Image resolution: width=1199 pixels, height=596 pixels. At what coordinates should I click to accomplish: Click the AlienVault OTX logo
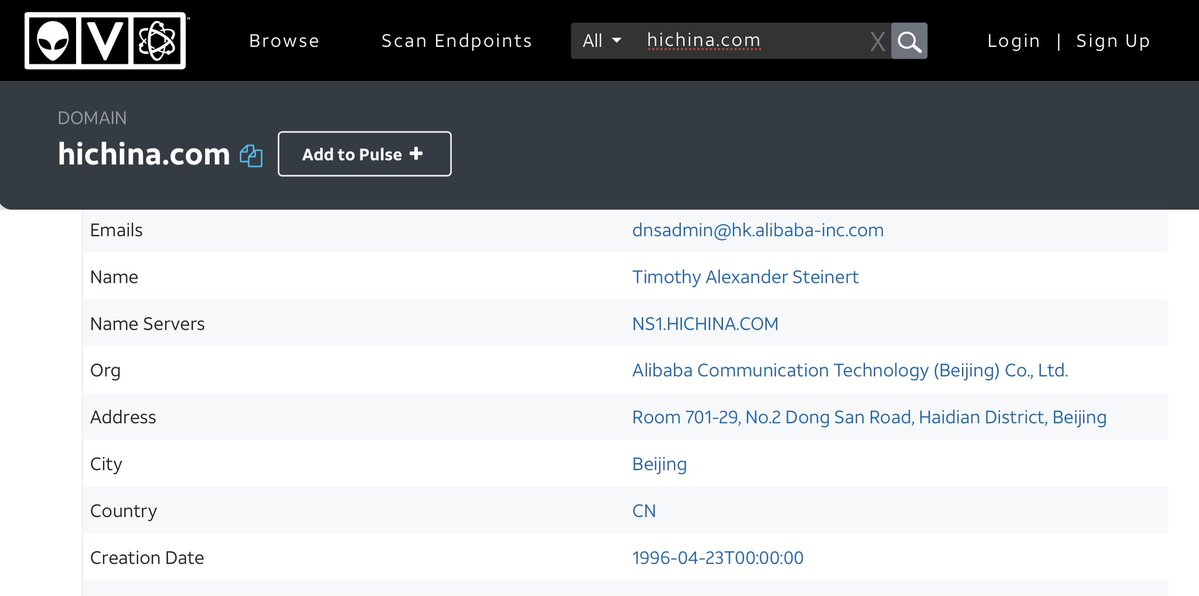click(x=105, y=41)
